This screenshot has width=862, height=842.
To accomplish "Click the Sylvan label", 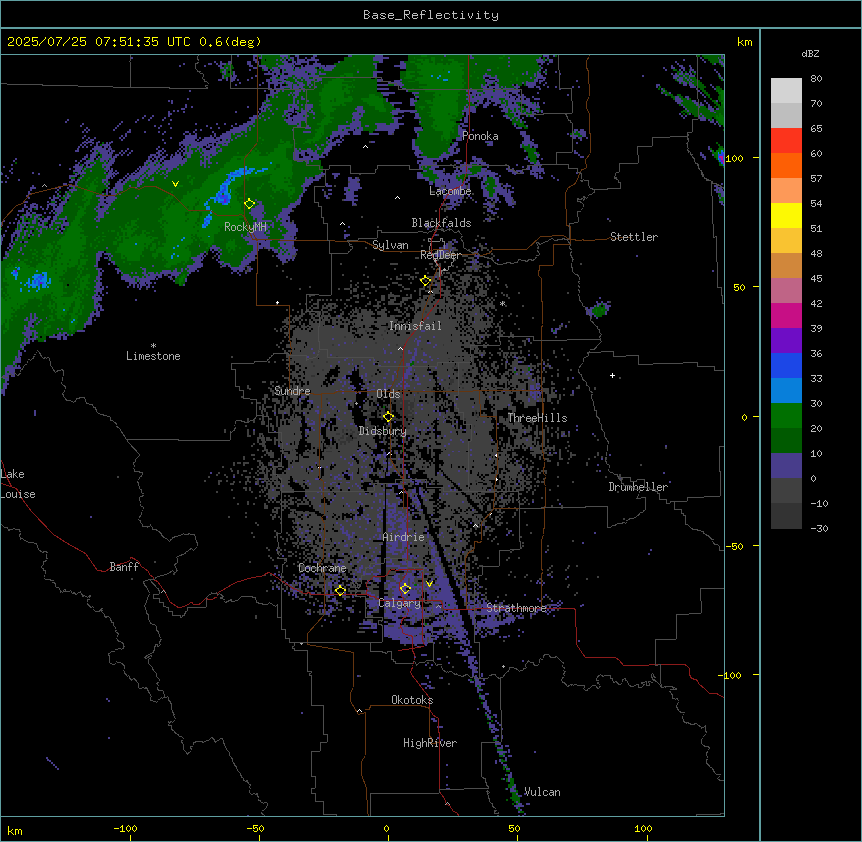I will tap(390, 245).
